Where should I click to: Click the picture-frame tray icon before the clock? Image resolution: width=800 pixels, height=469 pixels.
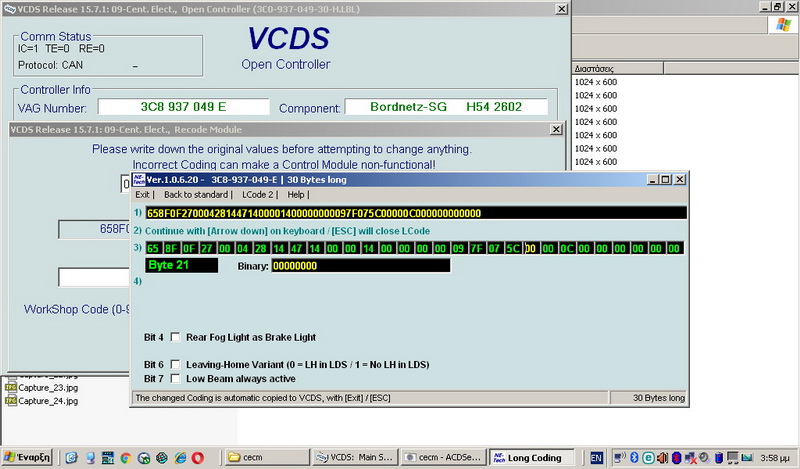click(x=747, y=457)
